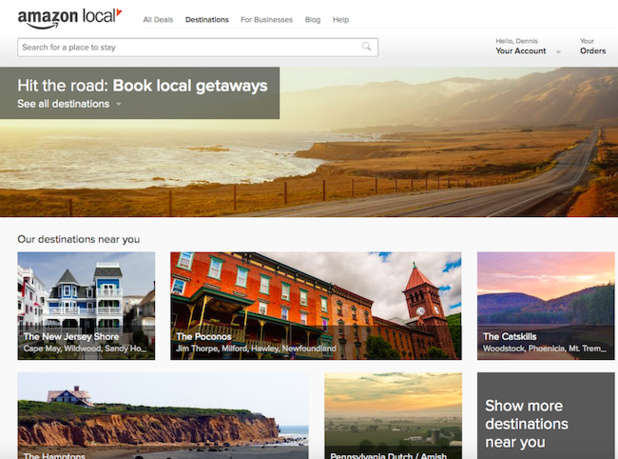The height and width of the screenshot is (459, 618).
Task: Open the Blog link
Action: (x=312, y=20)
